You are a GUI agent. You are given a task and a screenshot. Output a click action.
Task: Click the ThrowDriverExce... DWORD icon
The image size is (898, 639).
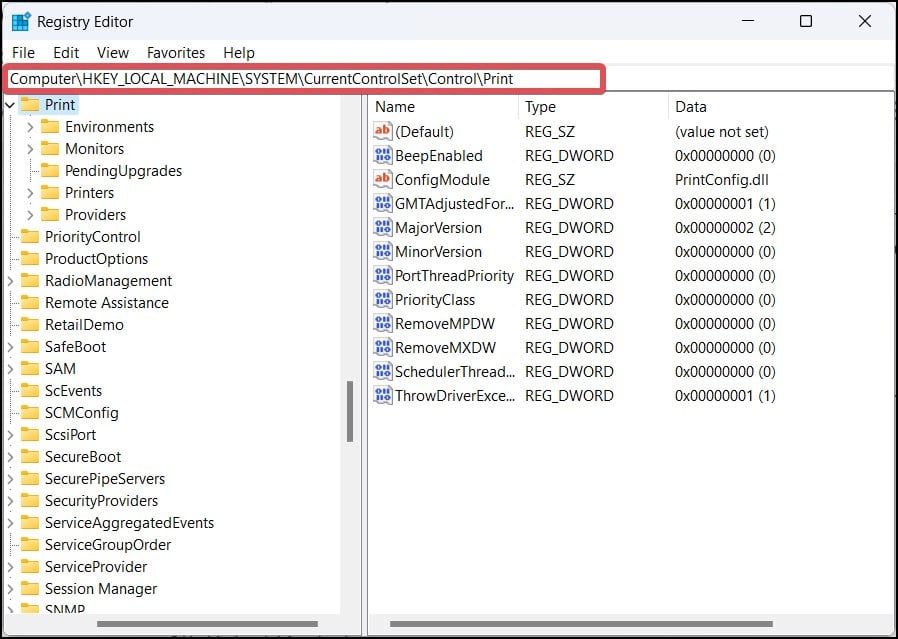383,396
